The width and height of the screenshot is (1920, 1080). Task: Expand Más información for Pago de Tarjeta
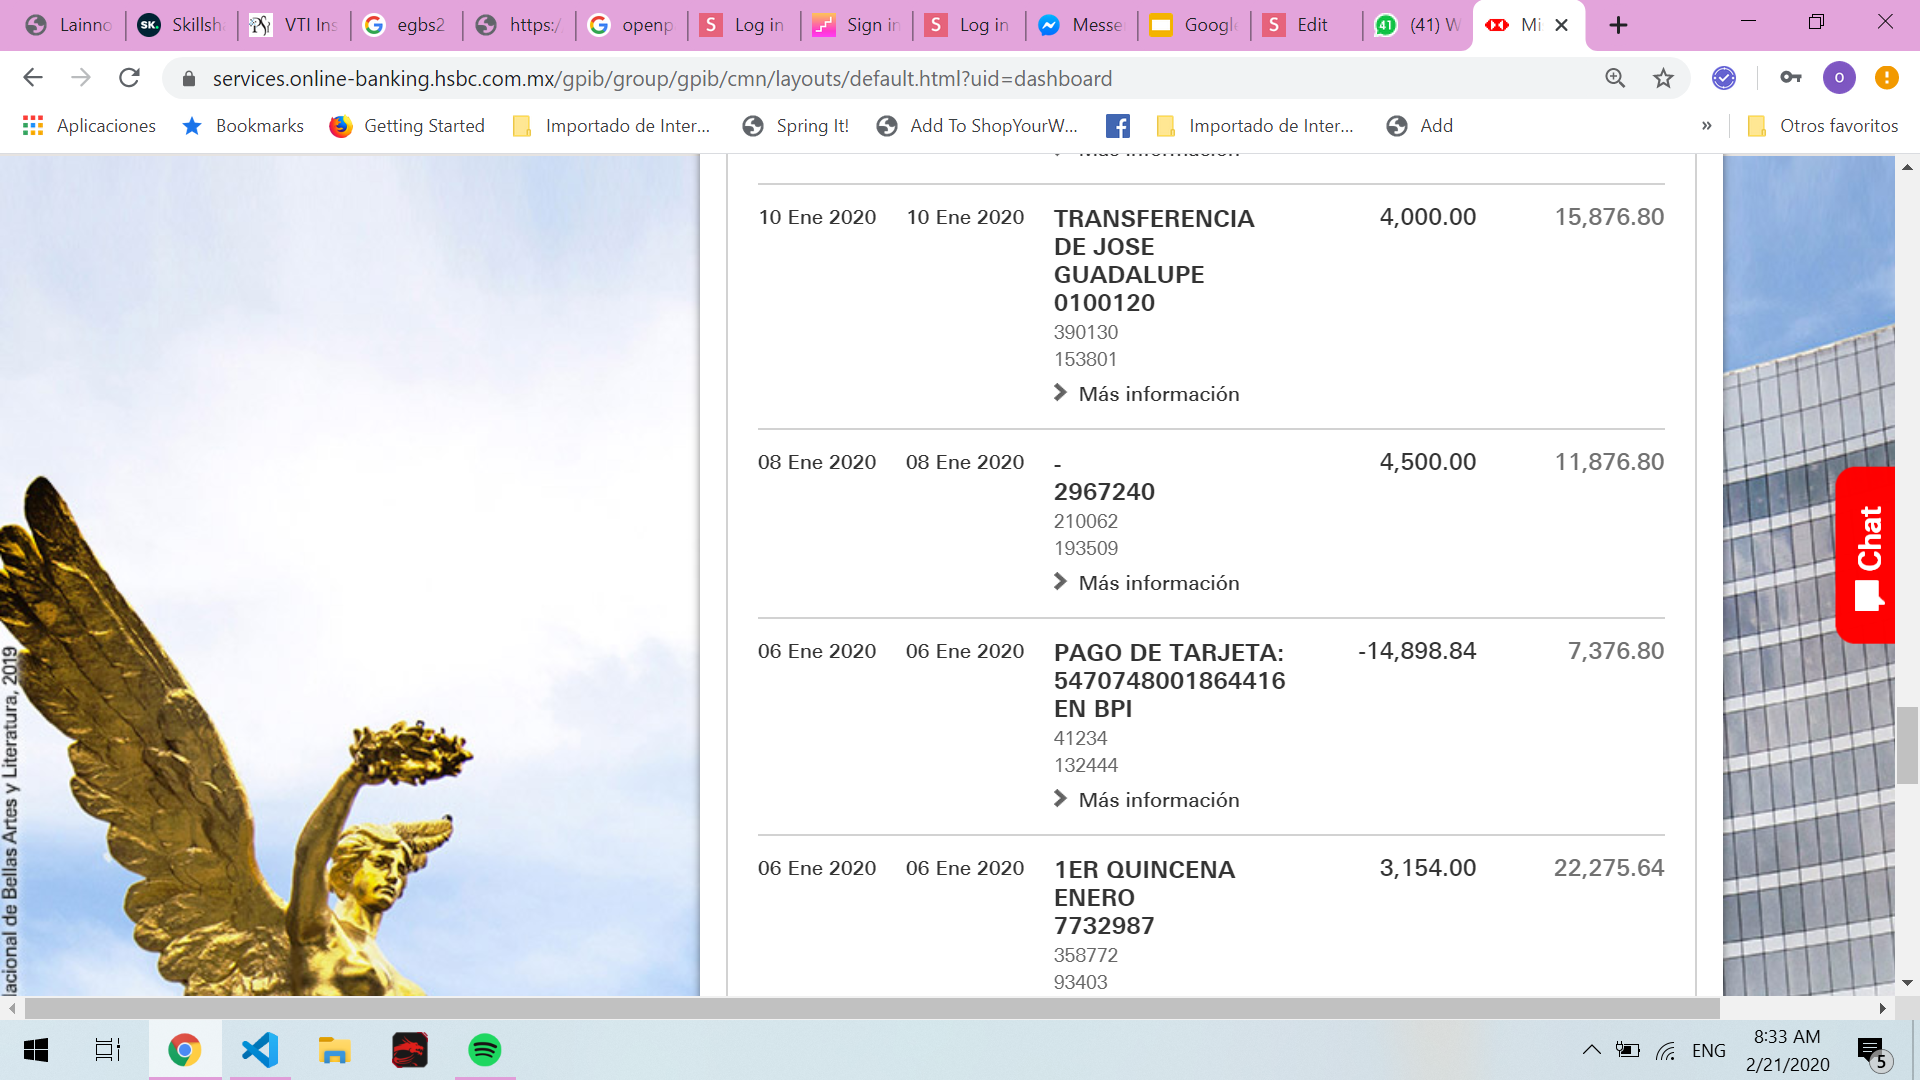tap(1158, 800)
